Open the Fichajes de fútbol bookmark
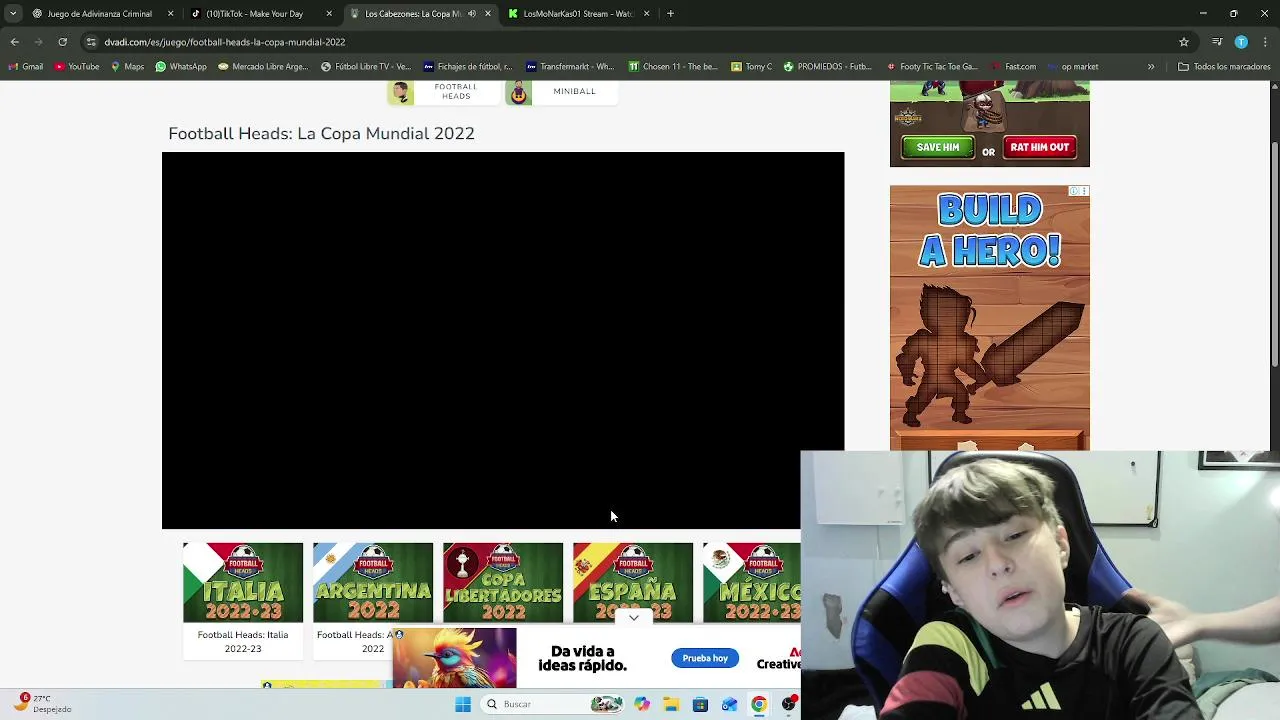 coord(468,67)
